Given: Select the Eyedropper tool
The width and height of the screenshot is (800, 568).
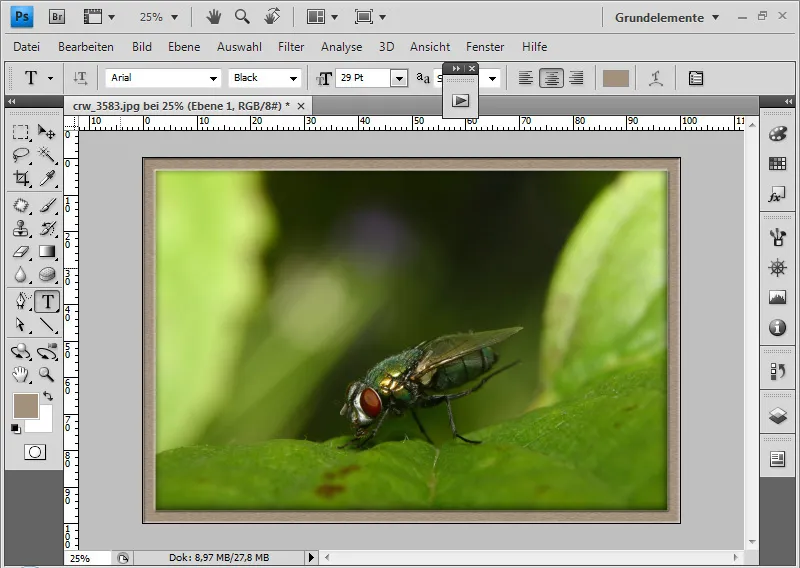Looking at the screenshot, I should tap(47, 178).
